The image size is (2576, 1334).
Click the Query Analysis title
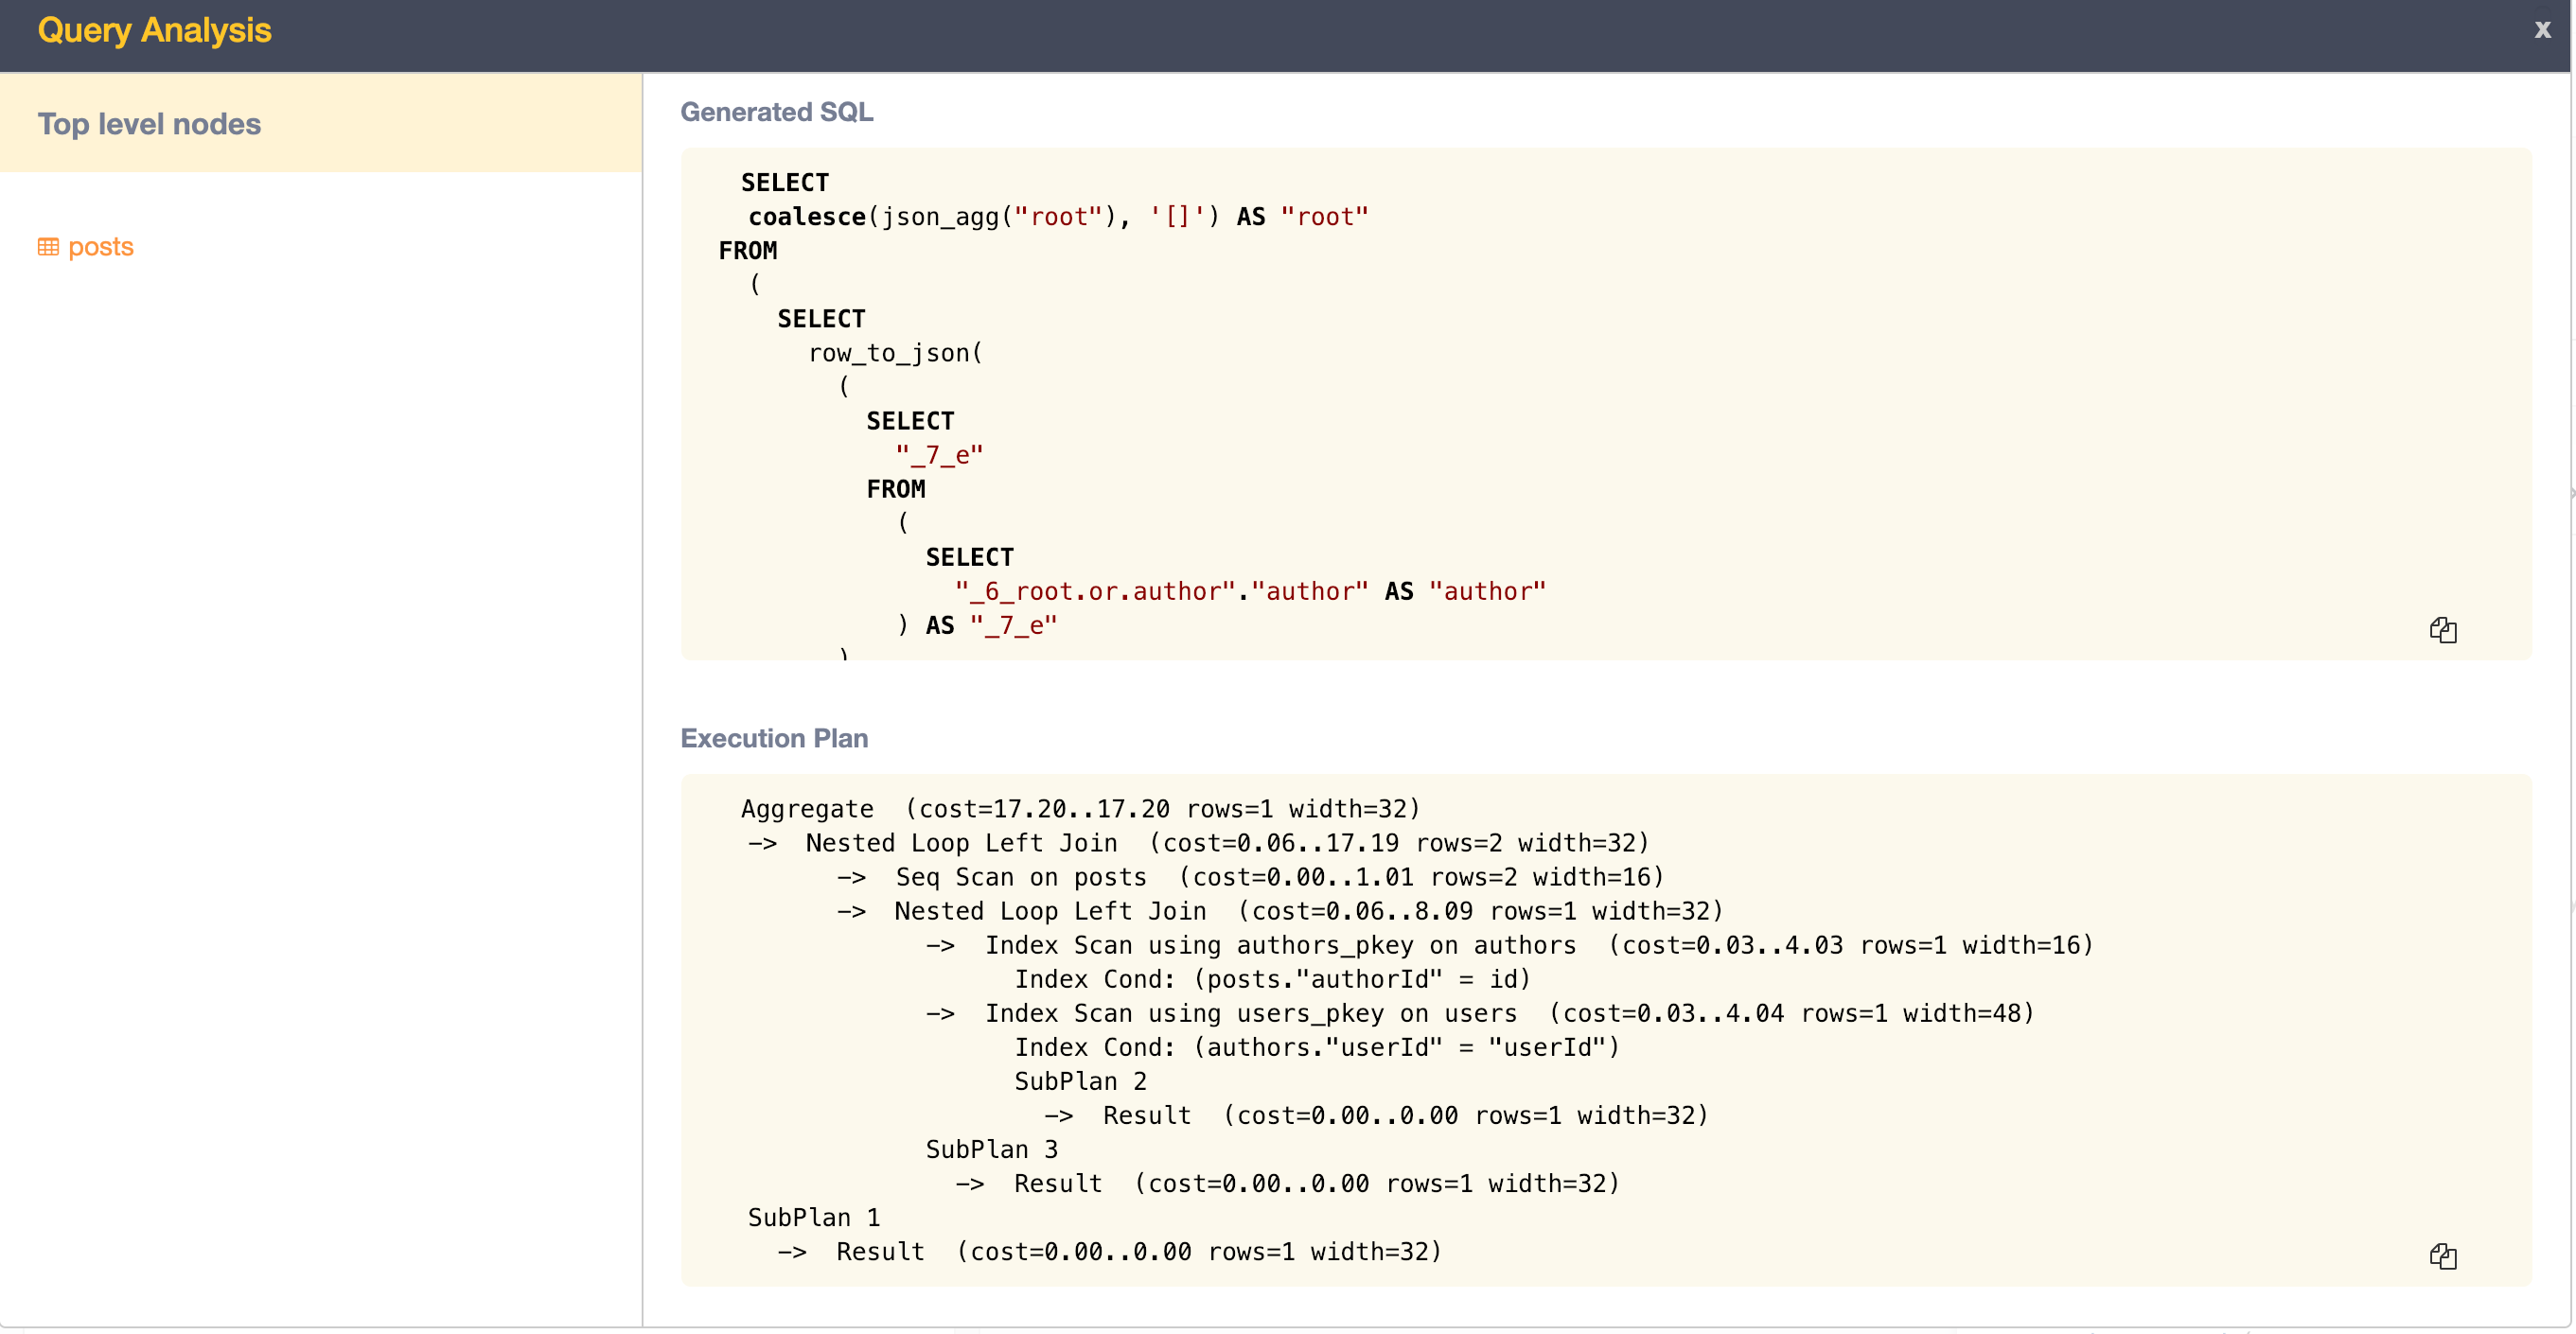(155, 31)
